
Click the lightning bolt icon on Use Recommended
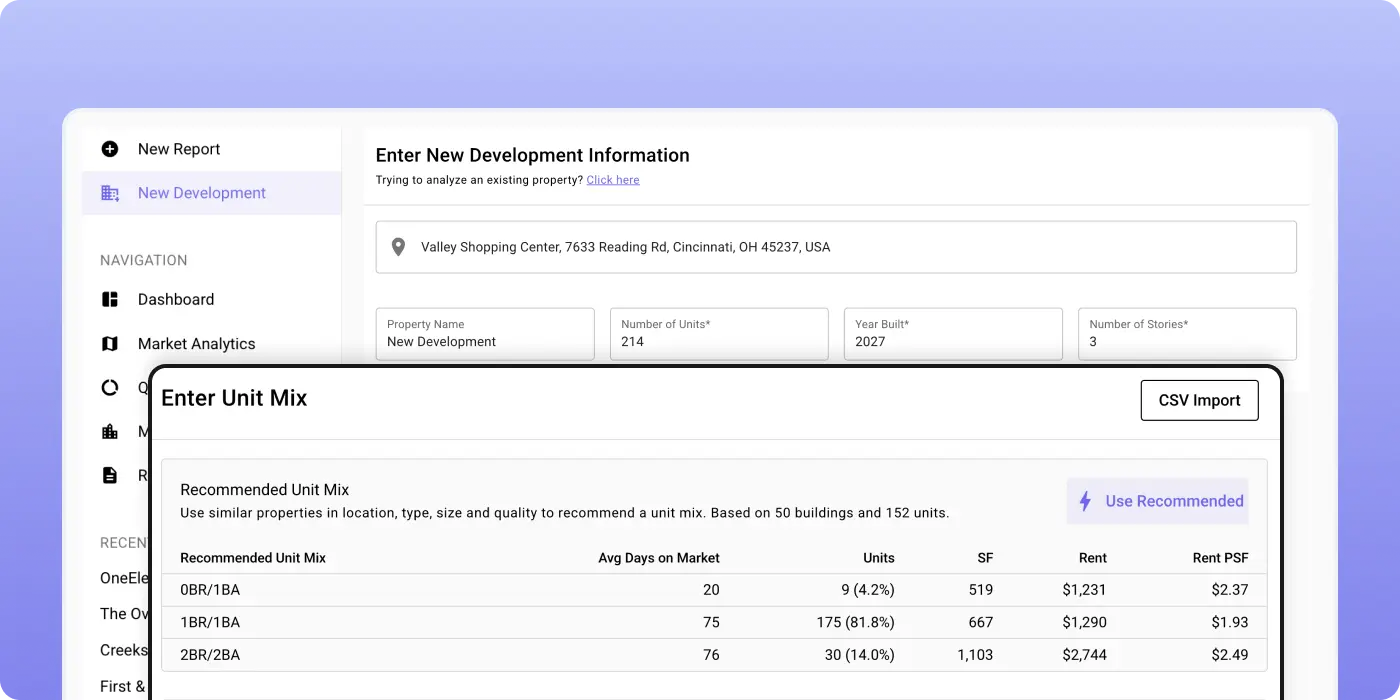tap(1085, 501)
